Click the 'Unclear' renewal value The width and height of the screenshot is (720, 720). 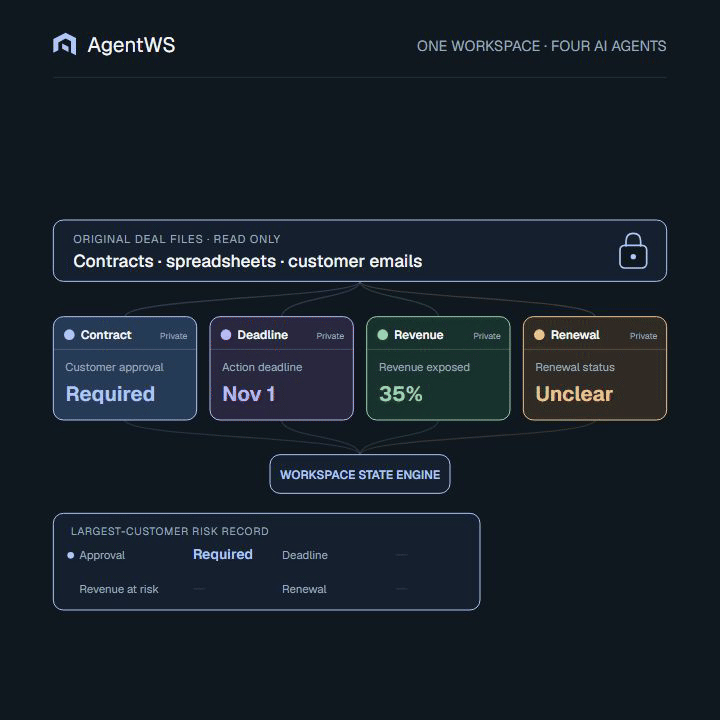574,394
